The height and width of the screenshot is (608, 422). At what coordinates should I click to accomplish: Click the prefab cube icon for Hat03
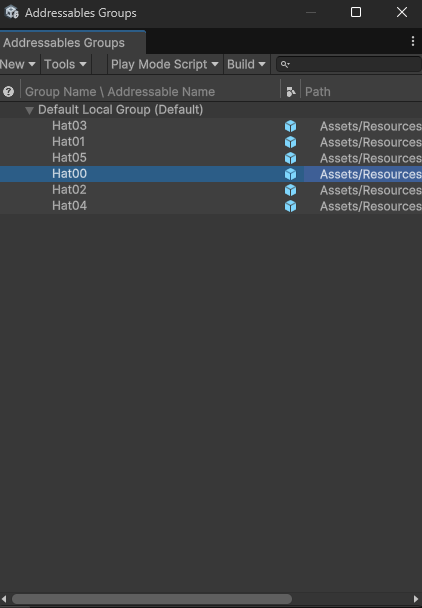[290, 126]
